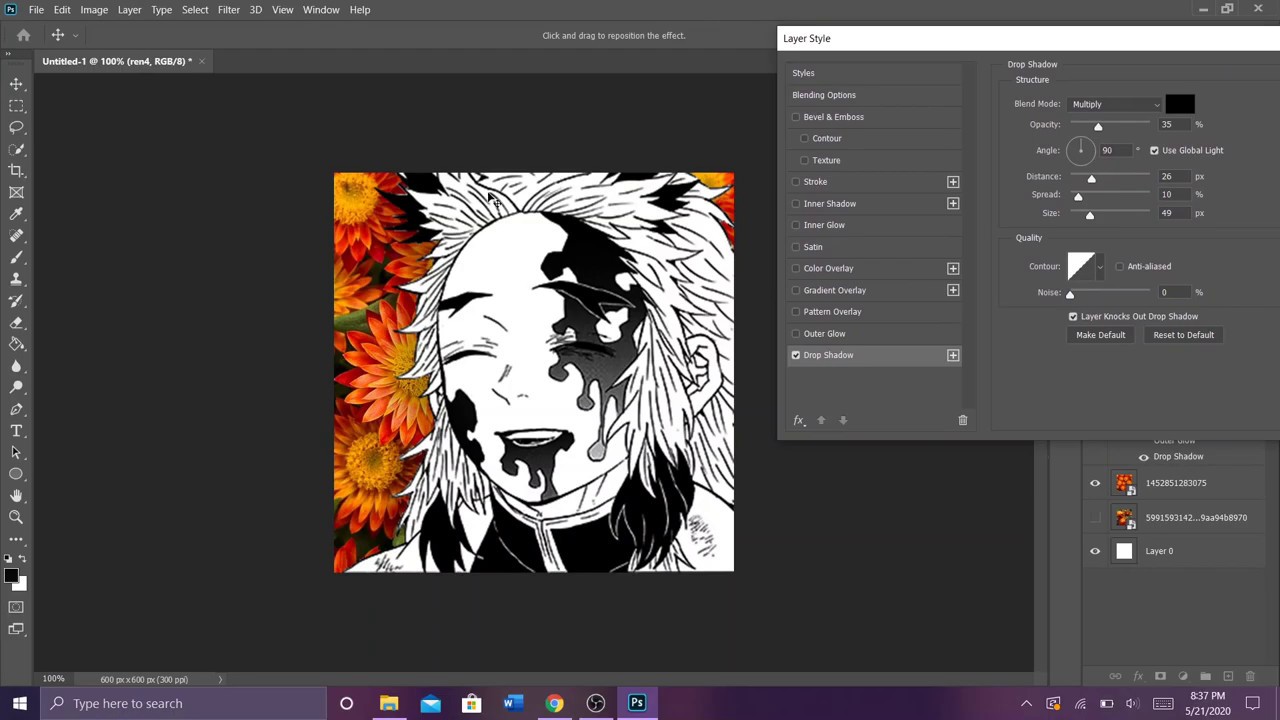Select the Crop tool
Viewport: 1280px width, 720px height.
tap(16, 171)
